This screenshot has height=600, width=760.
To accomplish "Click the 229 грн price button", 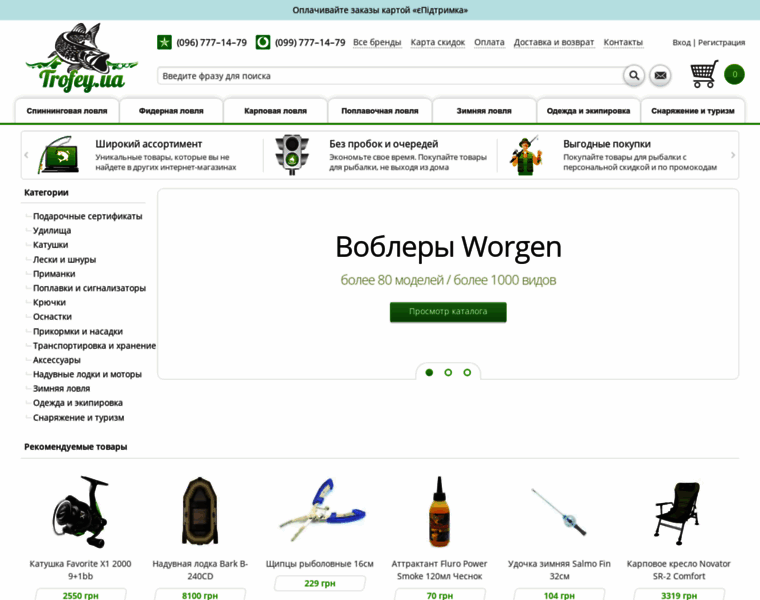I will (319, 583).
